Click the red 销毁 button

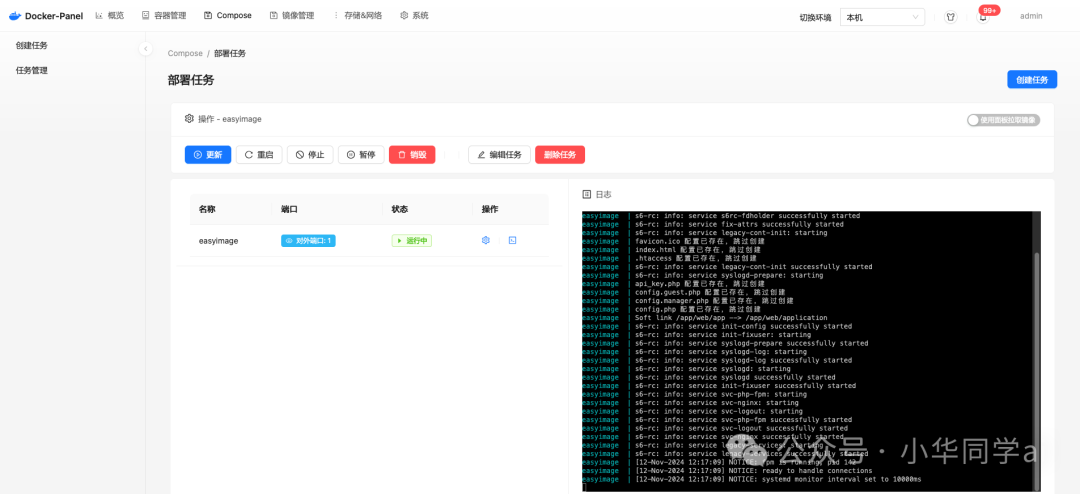(x=412, y=155)
